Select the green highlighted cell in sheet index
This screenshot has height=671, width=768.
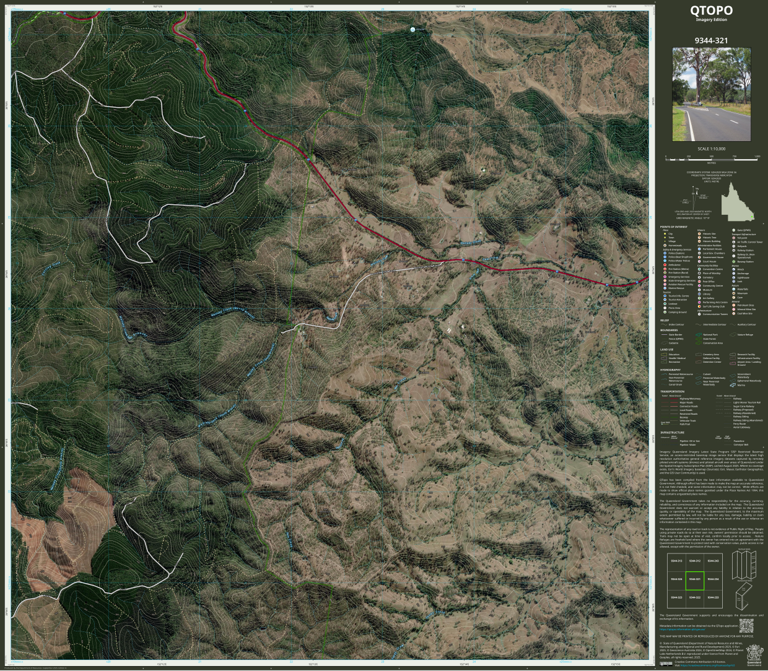click(x=694, y=580)
